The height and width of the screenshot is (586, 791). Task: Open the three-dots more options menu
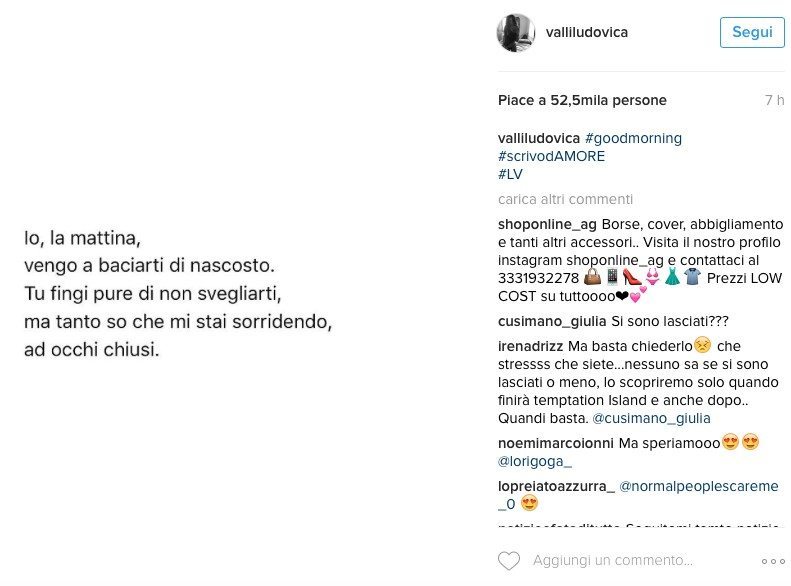[773, 561]
